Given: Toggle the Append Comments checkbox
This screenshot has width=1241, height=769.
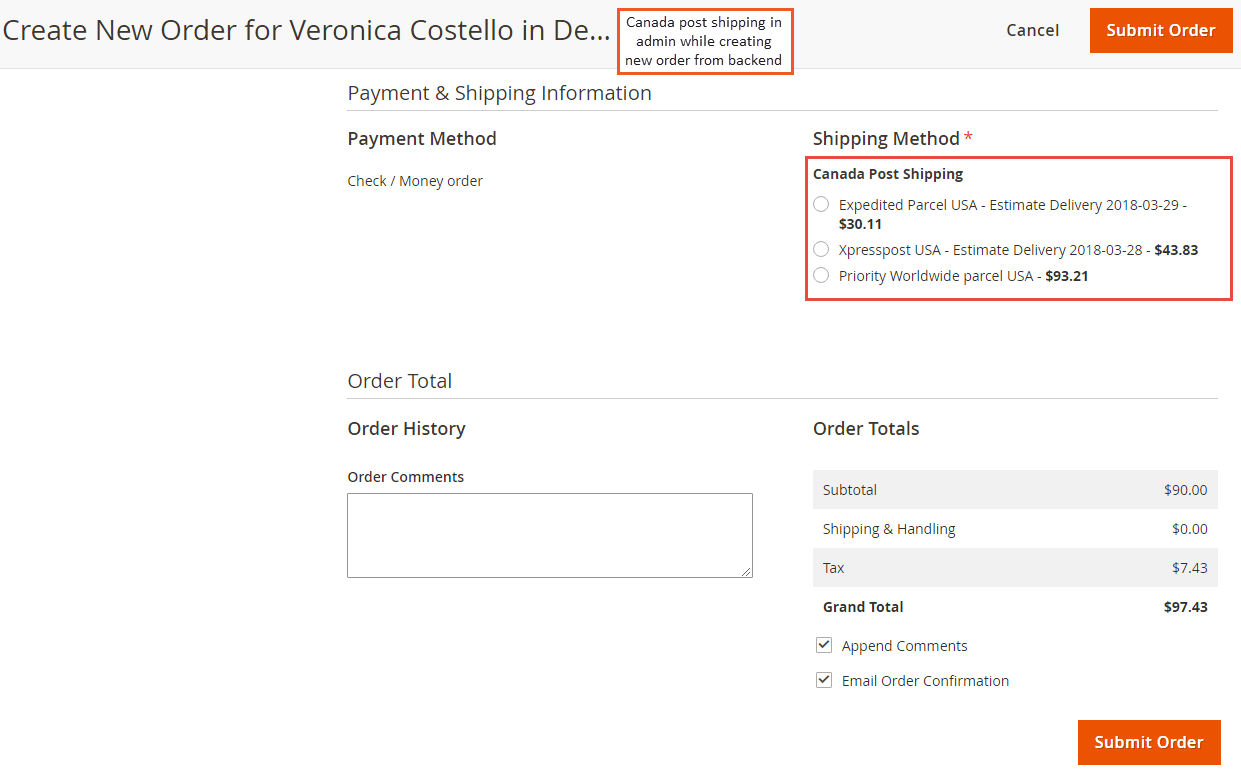Looking at the screenshot, I should pyautogui.click(x=824, y=645).
